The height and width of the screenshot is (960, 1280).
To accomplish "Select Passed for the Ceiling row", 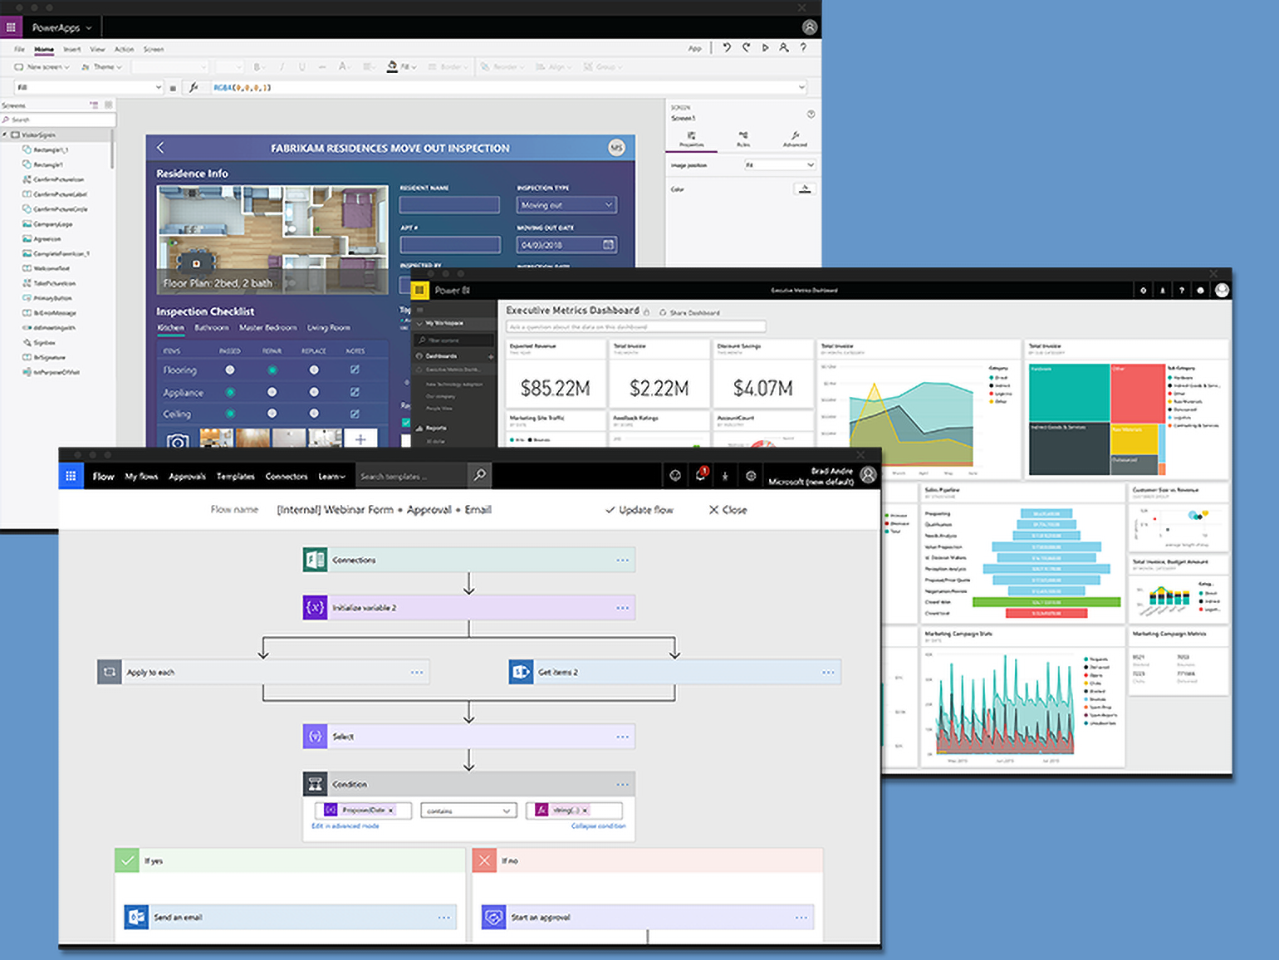I will click(230, 413).
